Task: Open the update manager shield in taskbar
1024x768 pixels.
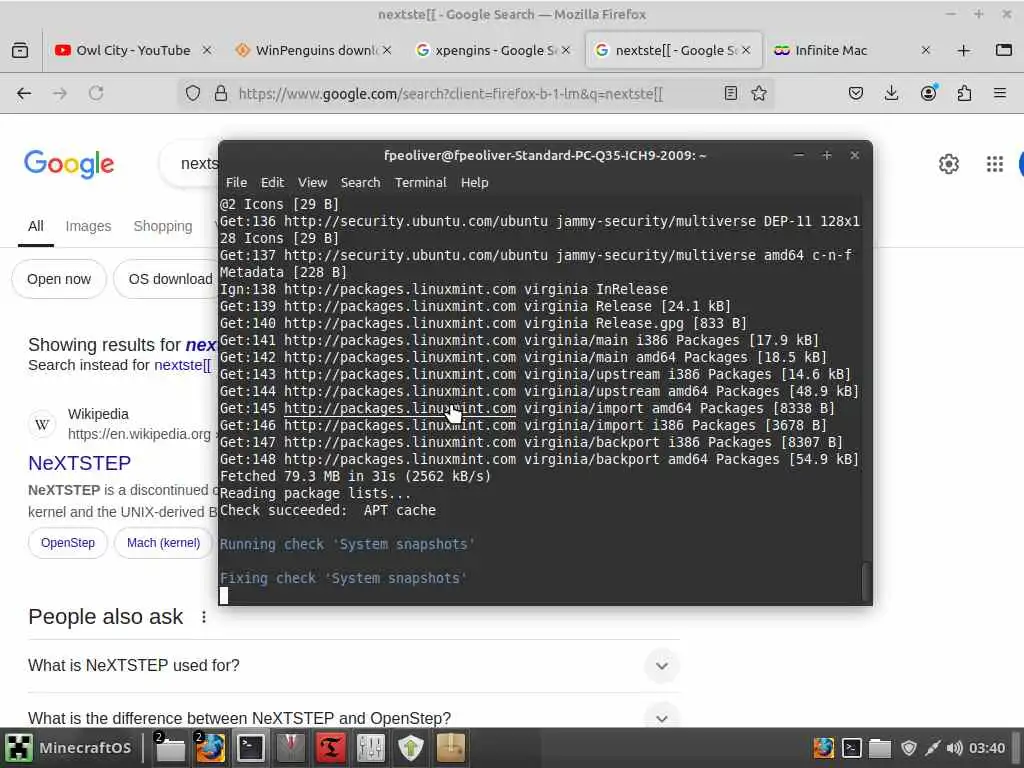Action: tap(411, 748)
